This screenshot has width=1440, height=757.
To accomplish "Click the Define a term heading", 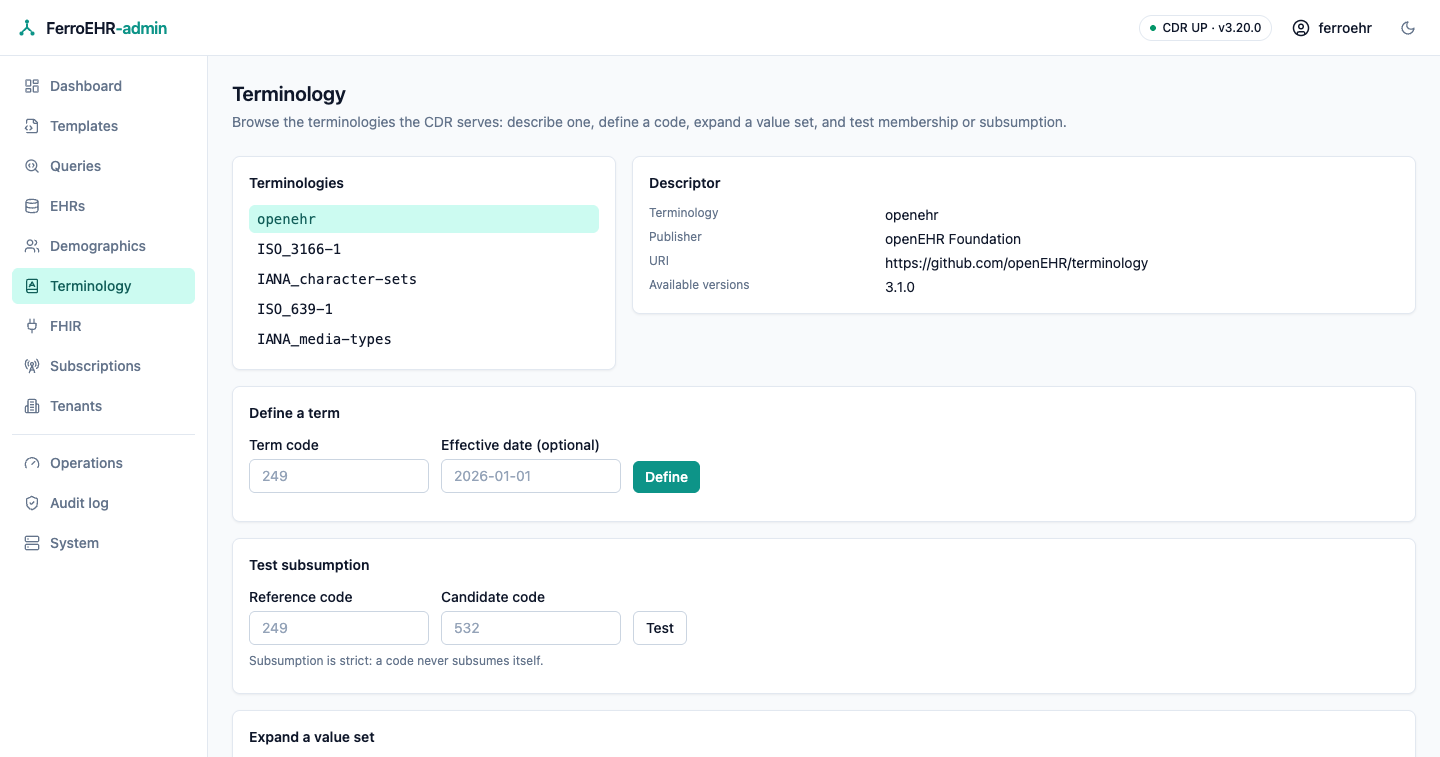I will pyautogui.click(x=294, y=413).
